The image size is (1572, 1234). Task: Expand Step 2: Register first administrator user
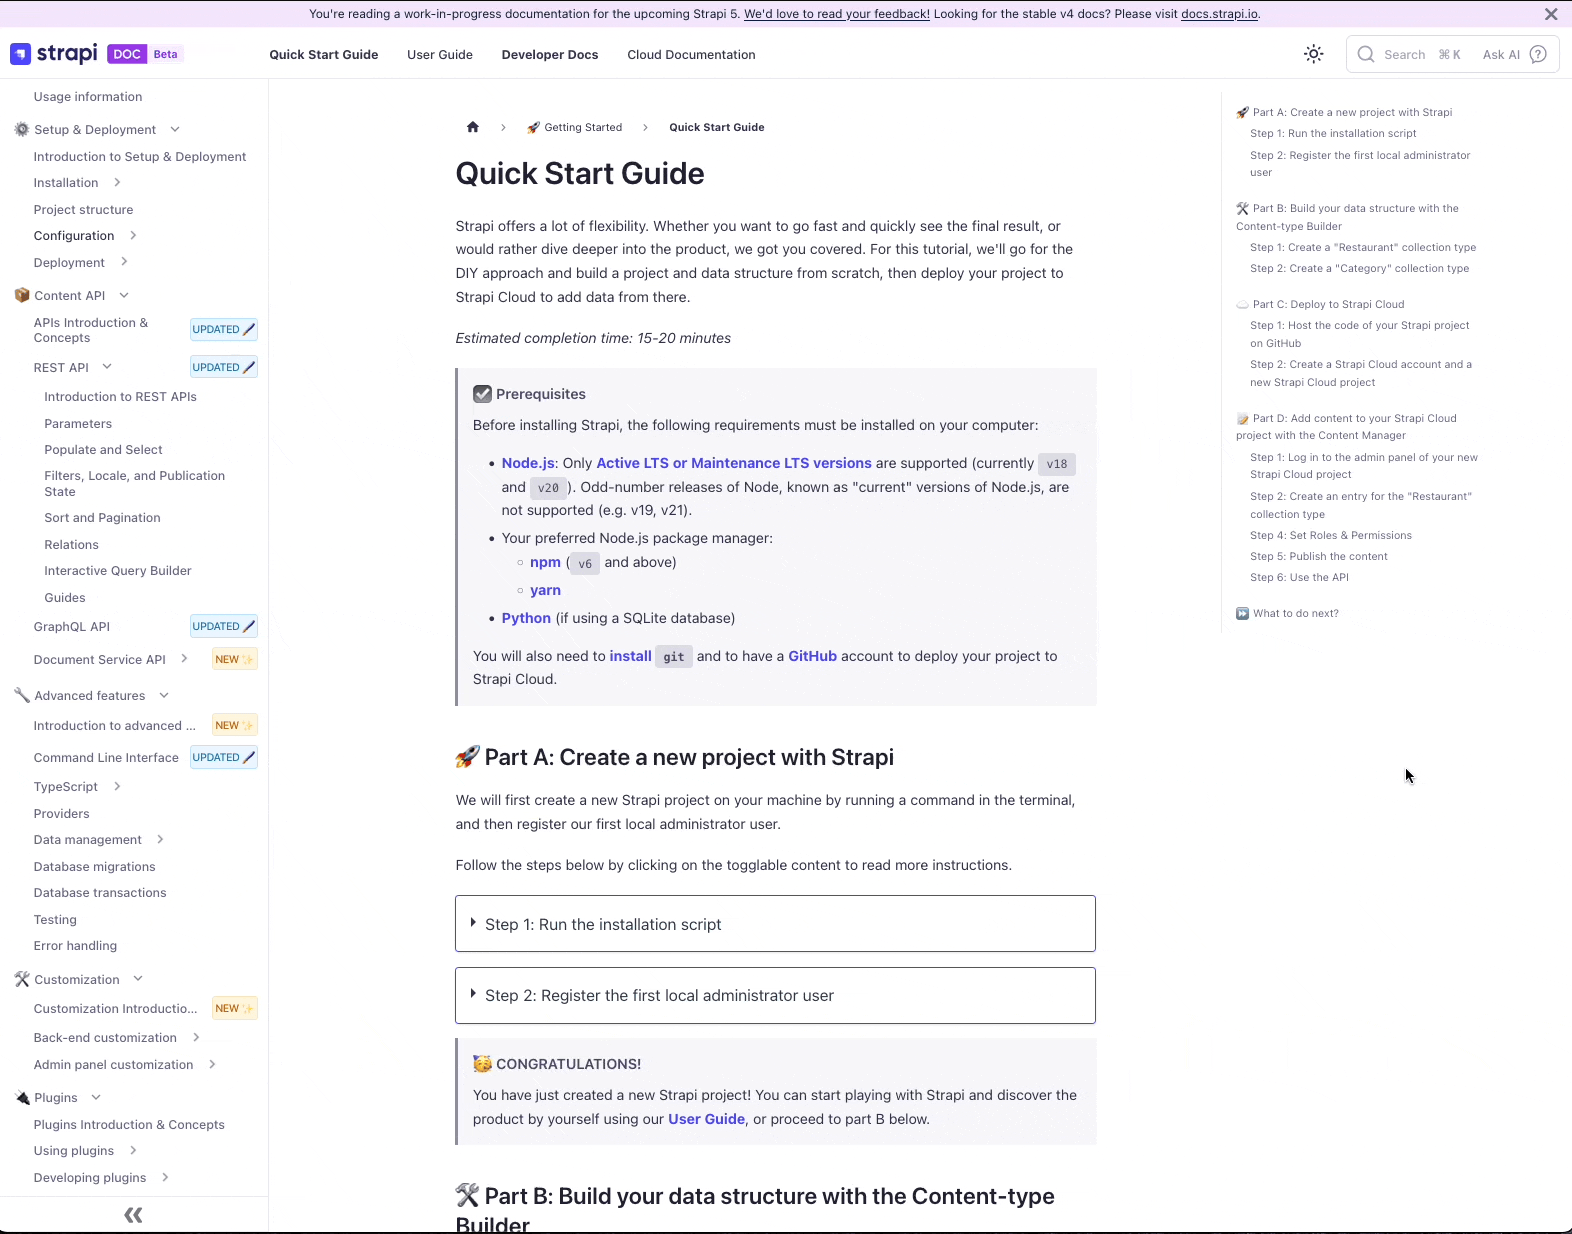pyautogui.click(x=775, y=995)
